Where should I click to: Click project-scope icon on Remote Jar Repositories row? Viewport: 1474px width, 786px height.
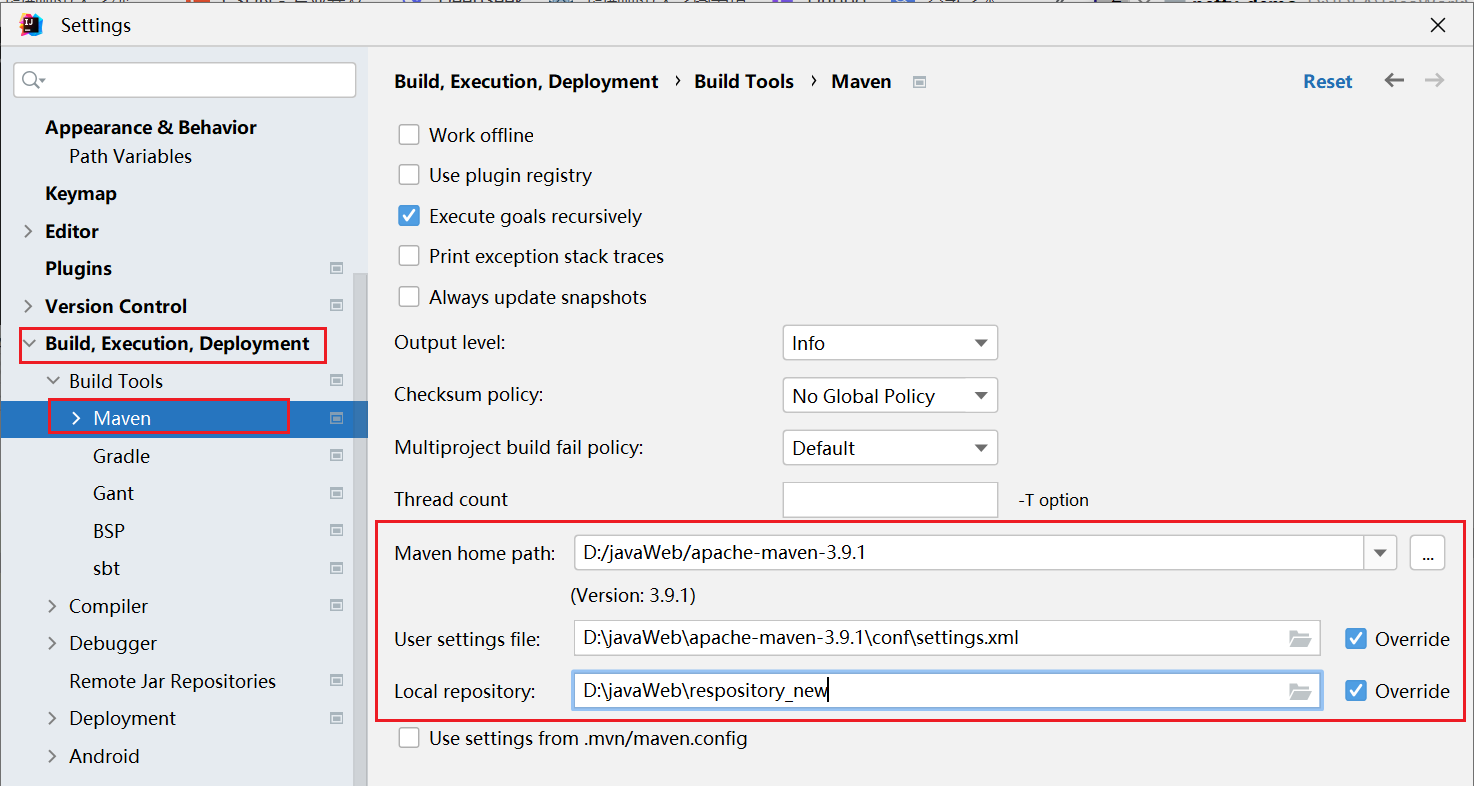337,681
